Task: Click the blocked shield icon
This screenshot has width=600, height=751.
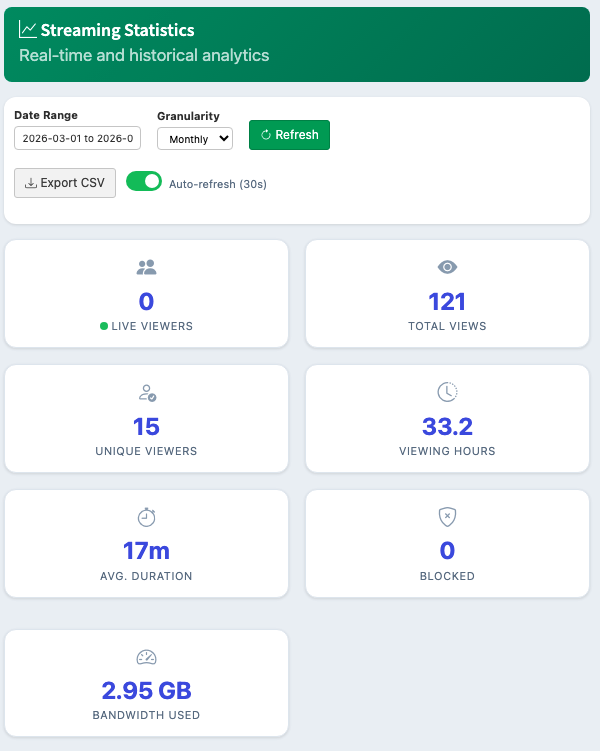Action: click(x=447, y=517)
